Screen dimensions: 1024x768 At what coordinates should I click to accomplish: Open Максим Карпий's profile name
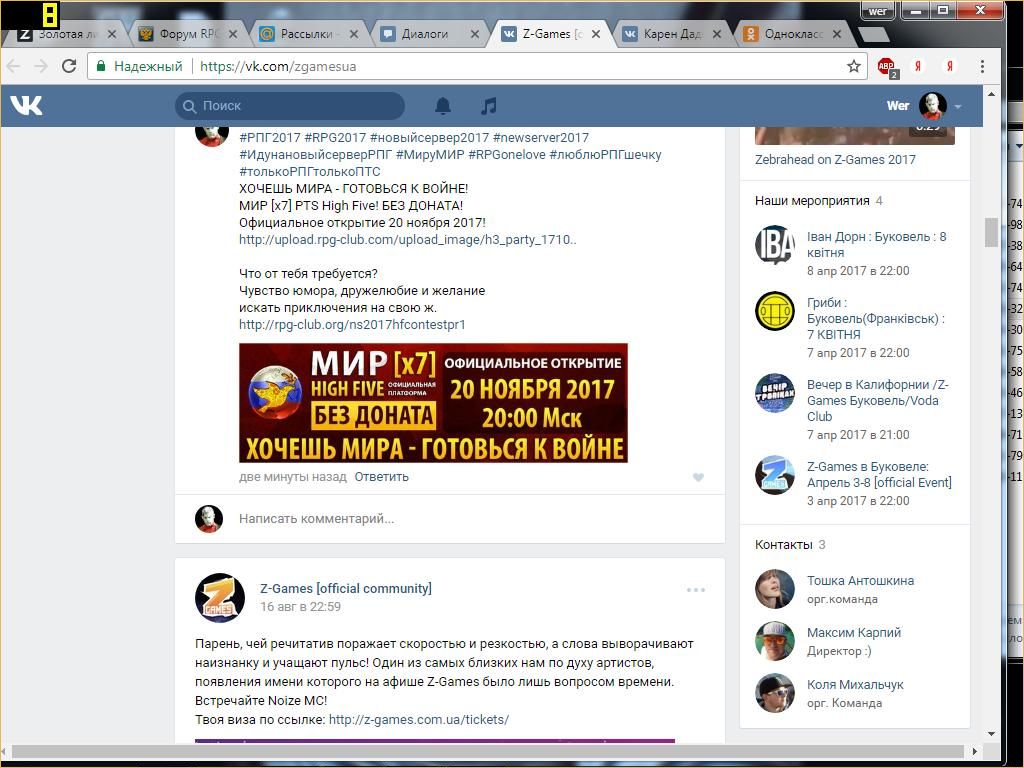pos(854,632)
